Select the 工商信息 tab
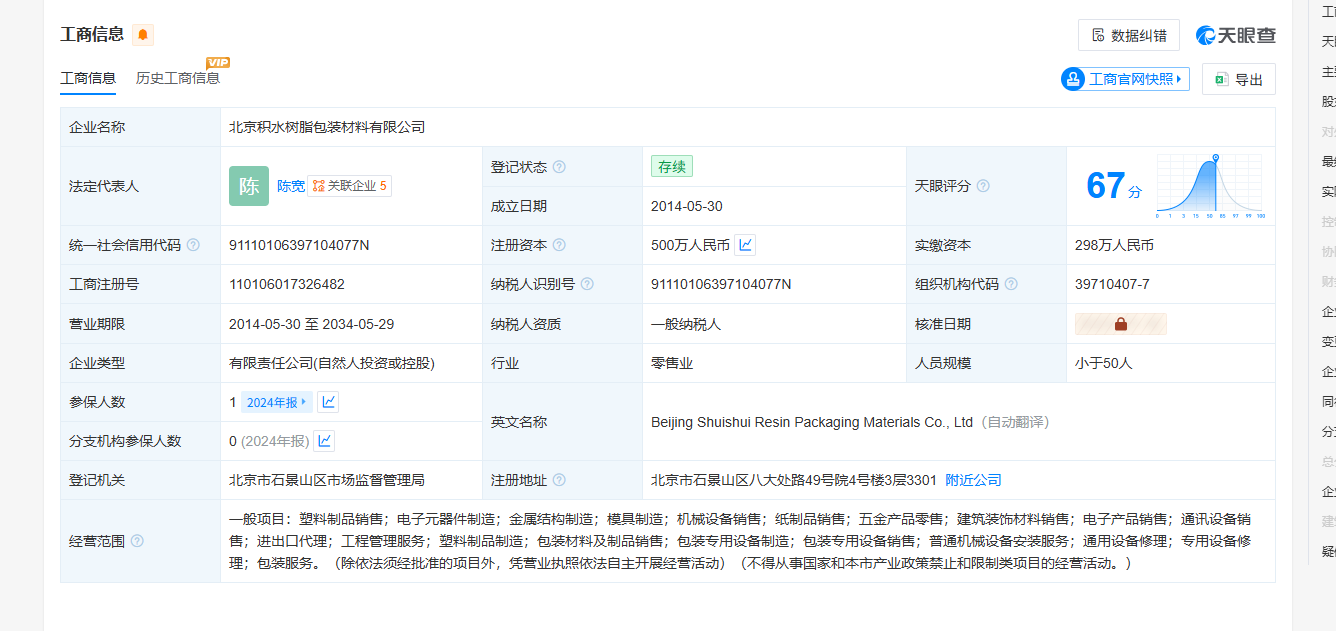The height and width of the screenshot is (631, 1336). pos(88,78)
